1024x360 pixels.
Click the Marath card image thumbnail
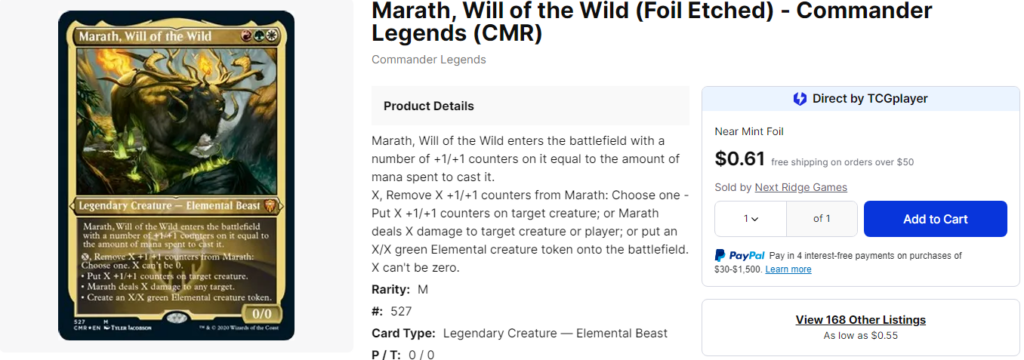(x=176, y=175)
